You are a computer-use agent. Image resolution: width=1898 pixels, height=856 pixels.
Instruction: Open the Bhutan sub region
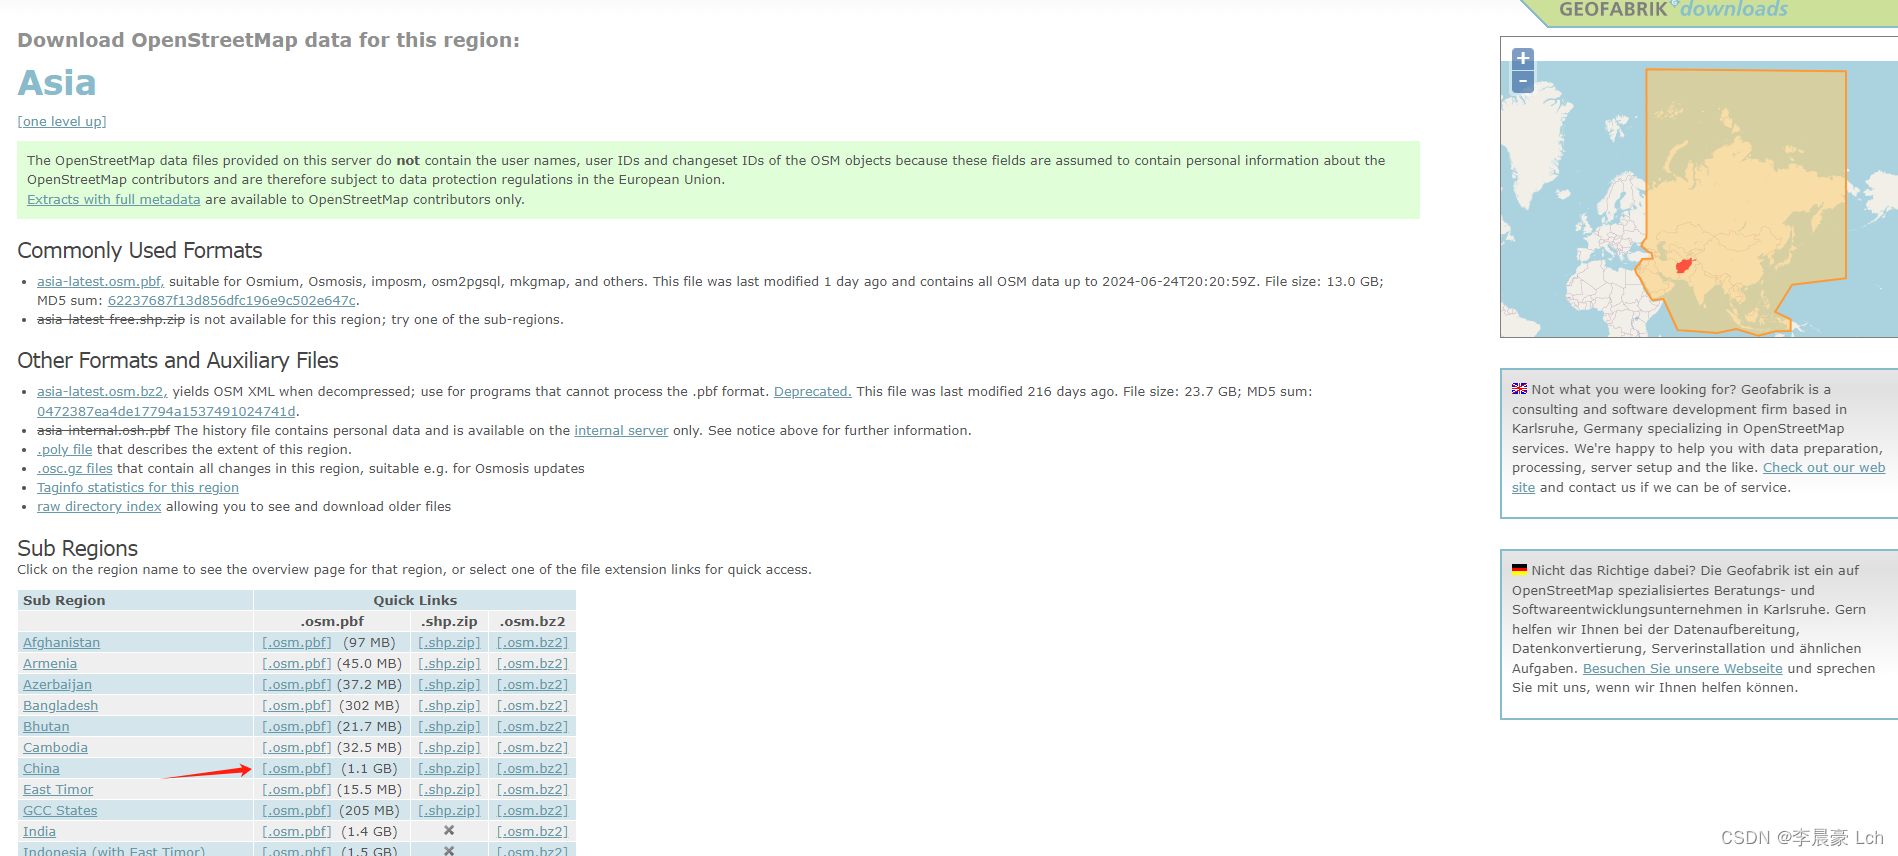pos(46,726)
